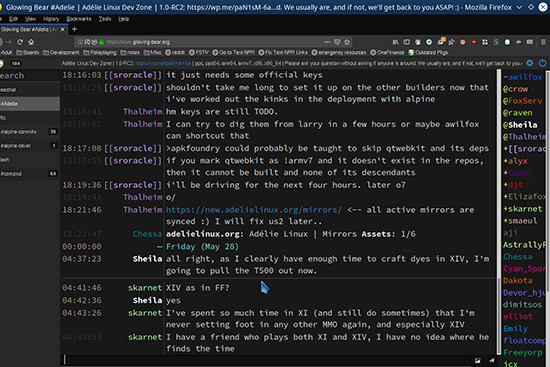
Task: Open Firefox hamburger menu
Action: pos(543,42)
